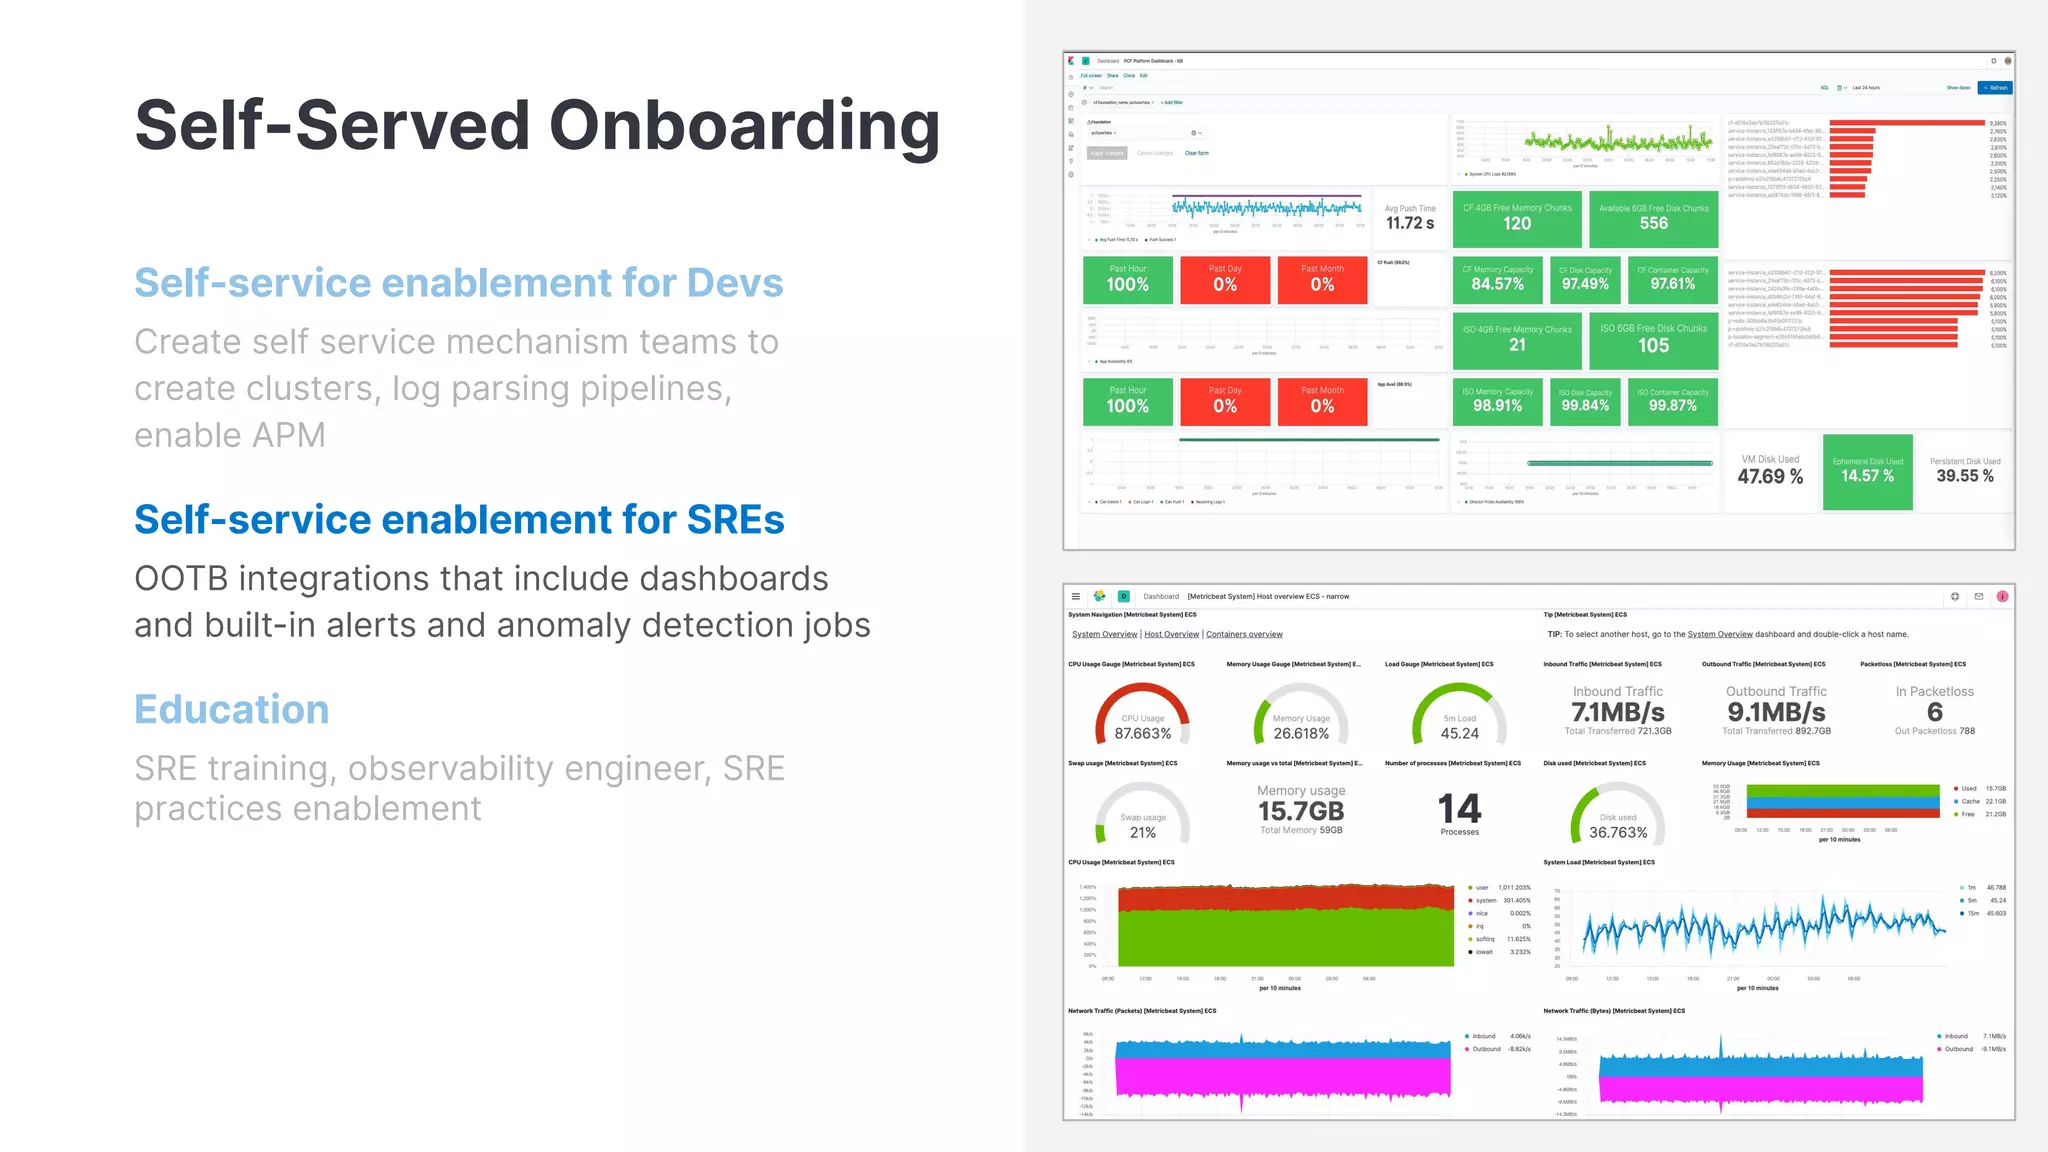This screenshot has width=2048, height=1152.
Task: Click the Swap usage 21% gauge
Action: tap(1142, 813)
